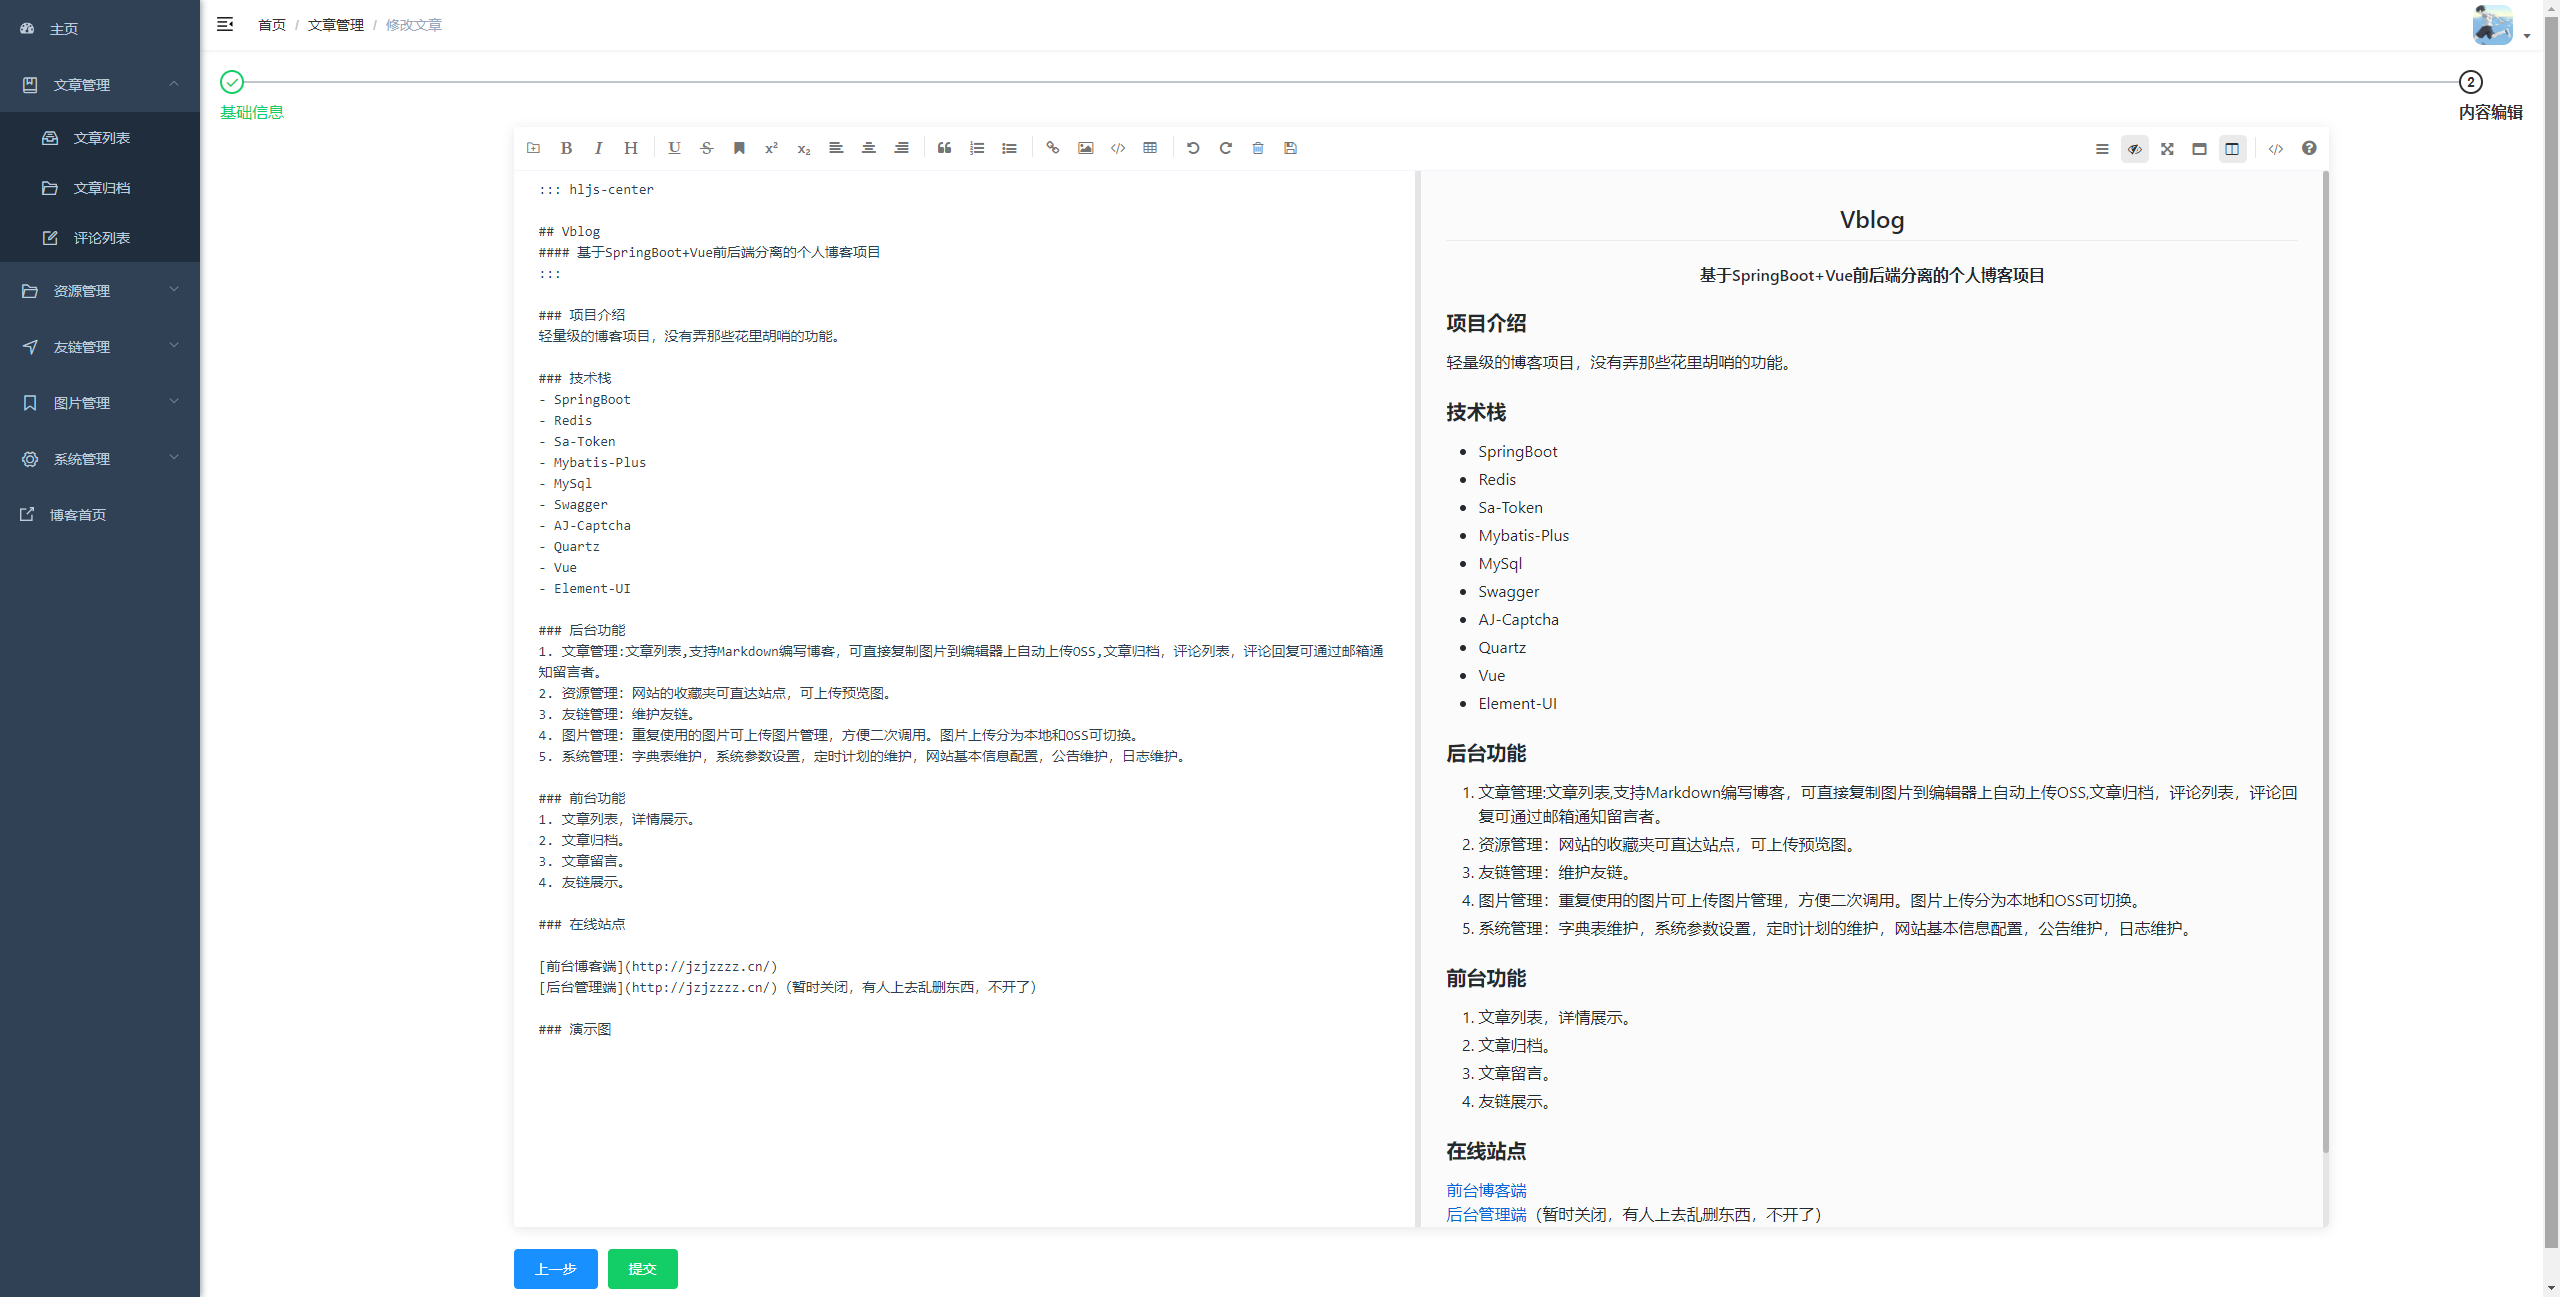Click the 文章管理 breadcrumb
The image size is (2560, 1297).
click(335, 25)
